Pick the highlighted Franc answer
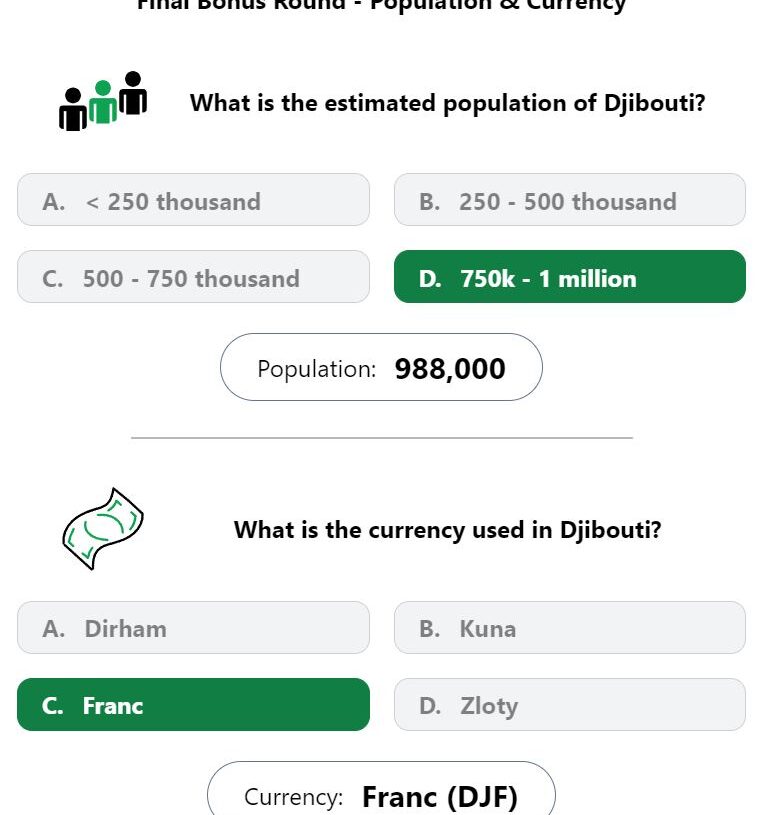The width and height of the screenshot is (762, 815). [x=193, y=704]
